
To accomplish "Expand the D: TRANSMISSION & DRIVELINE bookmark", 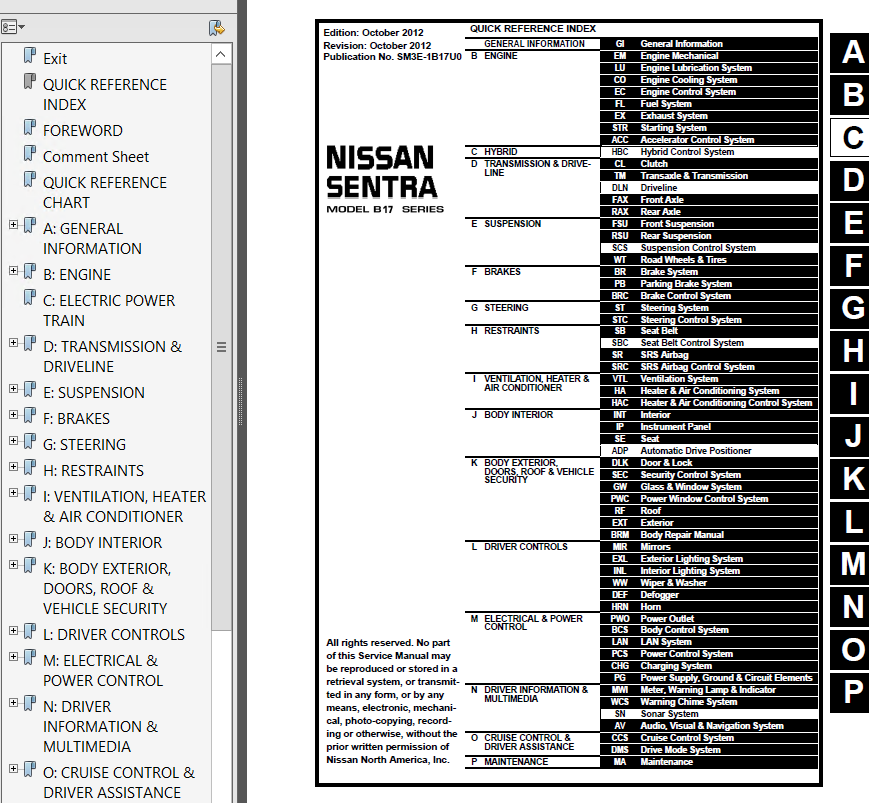I will pyautogui.click(x=13, y=342).
